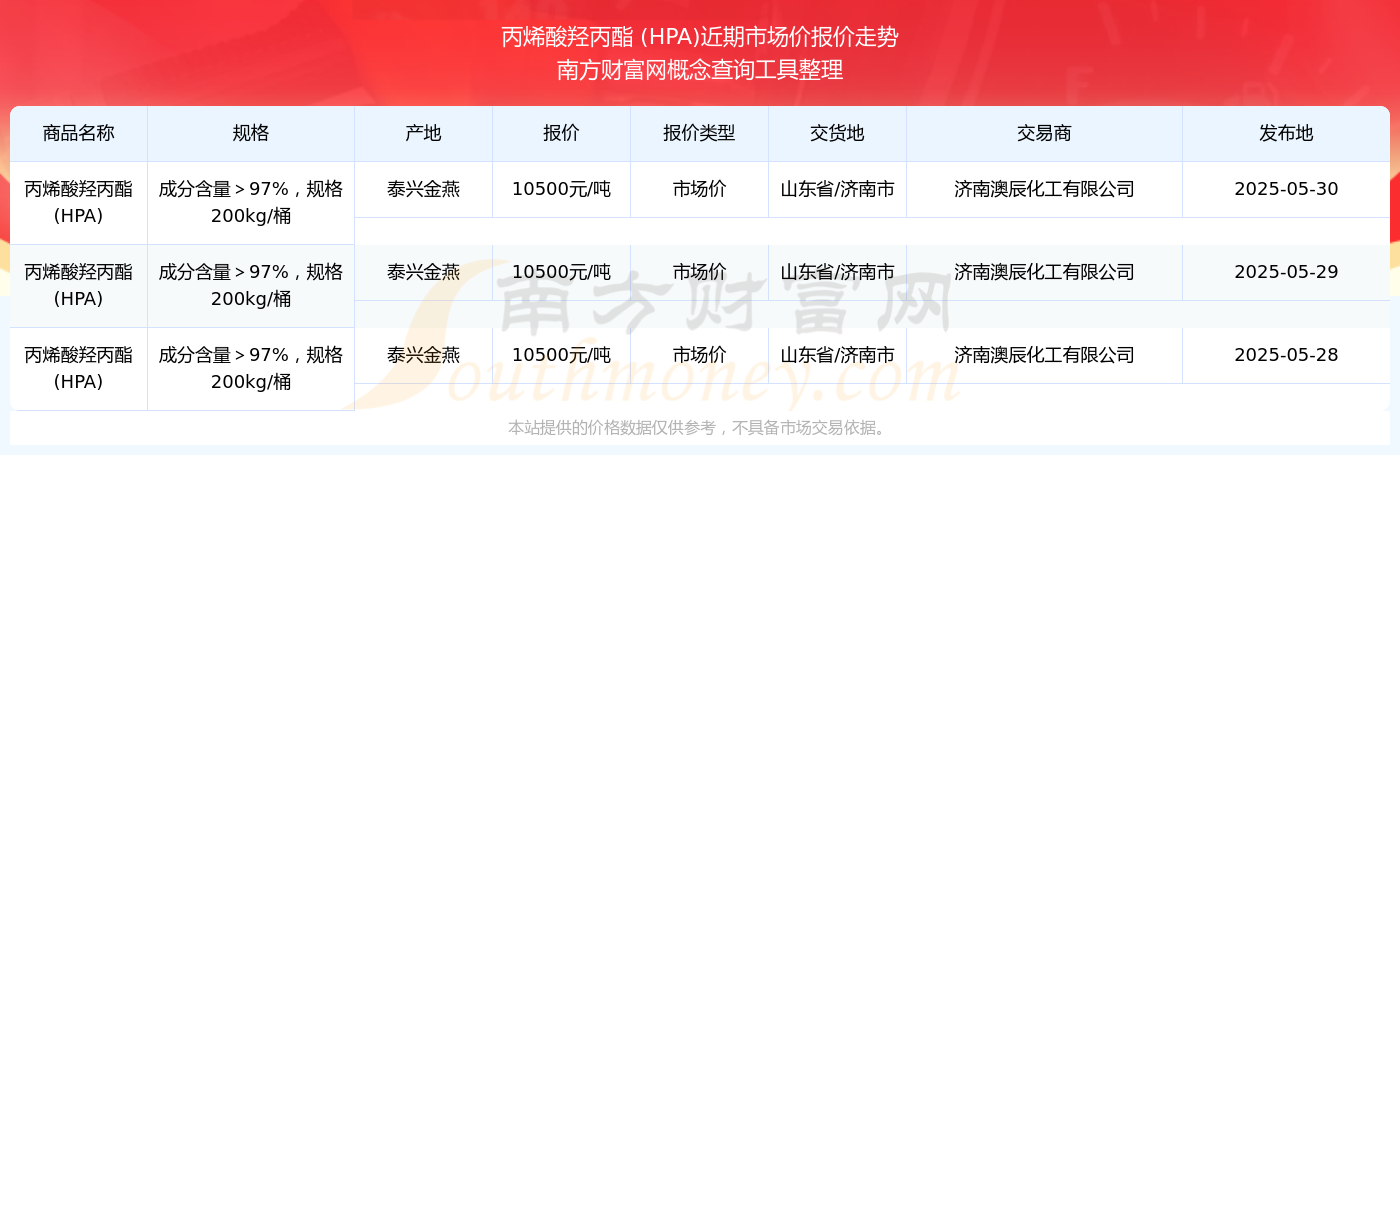The width and height of the screenshot is (1400, 1205).
Task: Click 山东省/济南市 in the 2025-05-30 row
Action: pos(838,190)
